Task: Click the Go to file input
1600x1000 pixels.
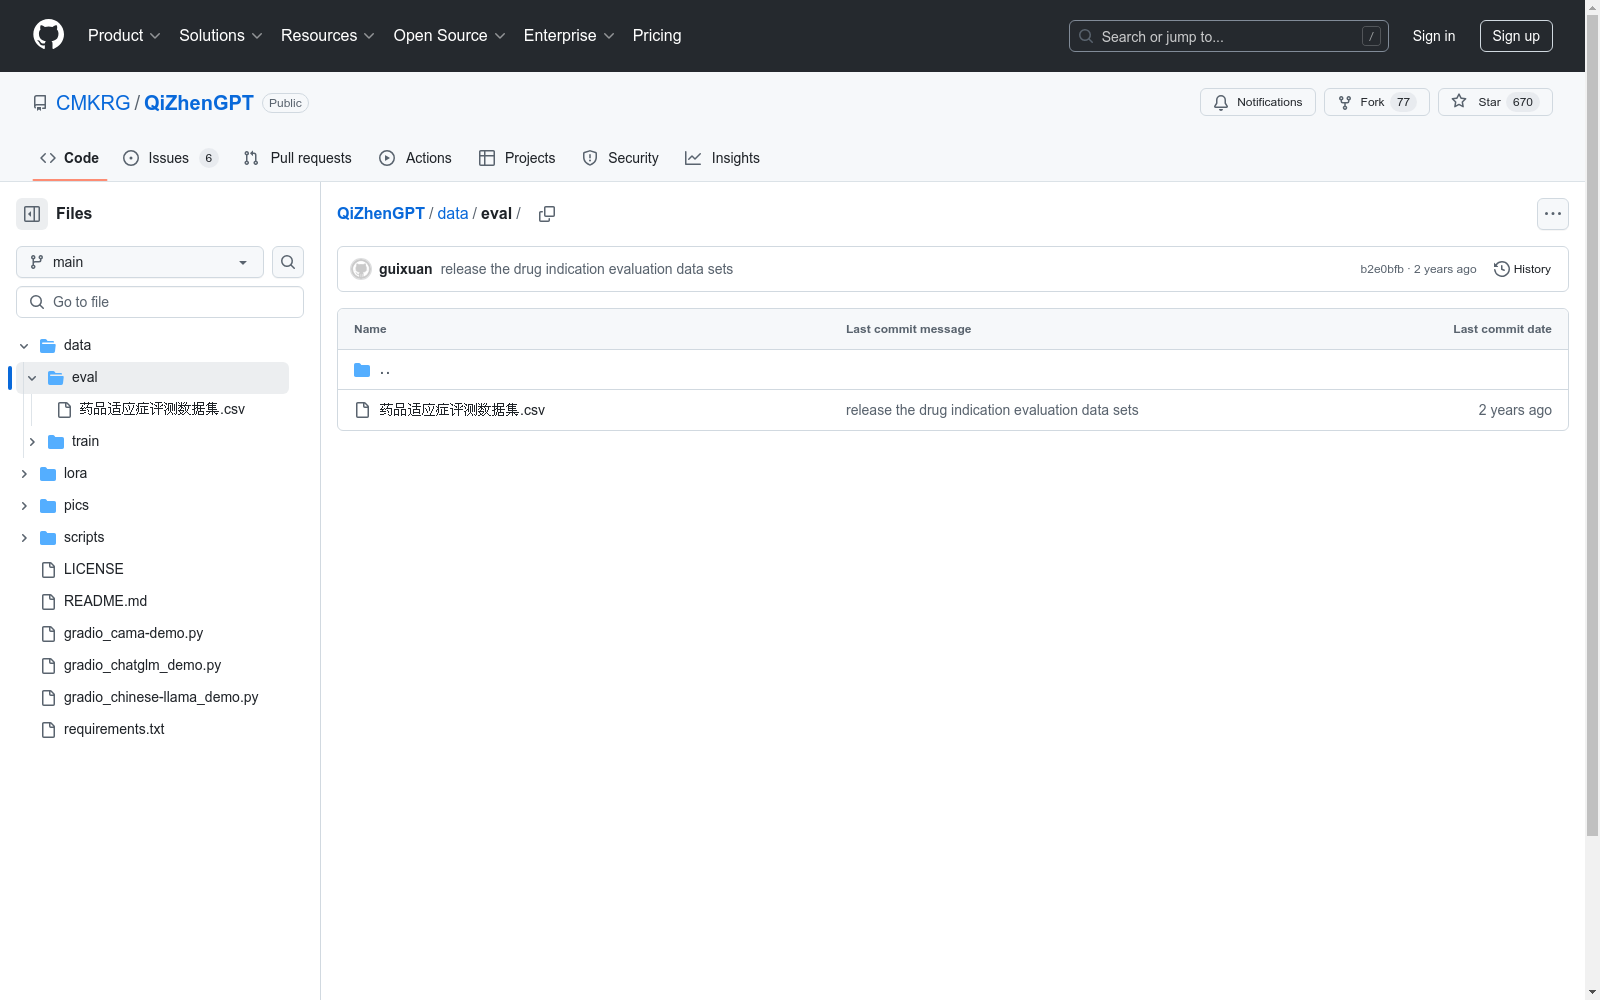Action: click(x=160, y=302)
